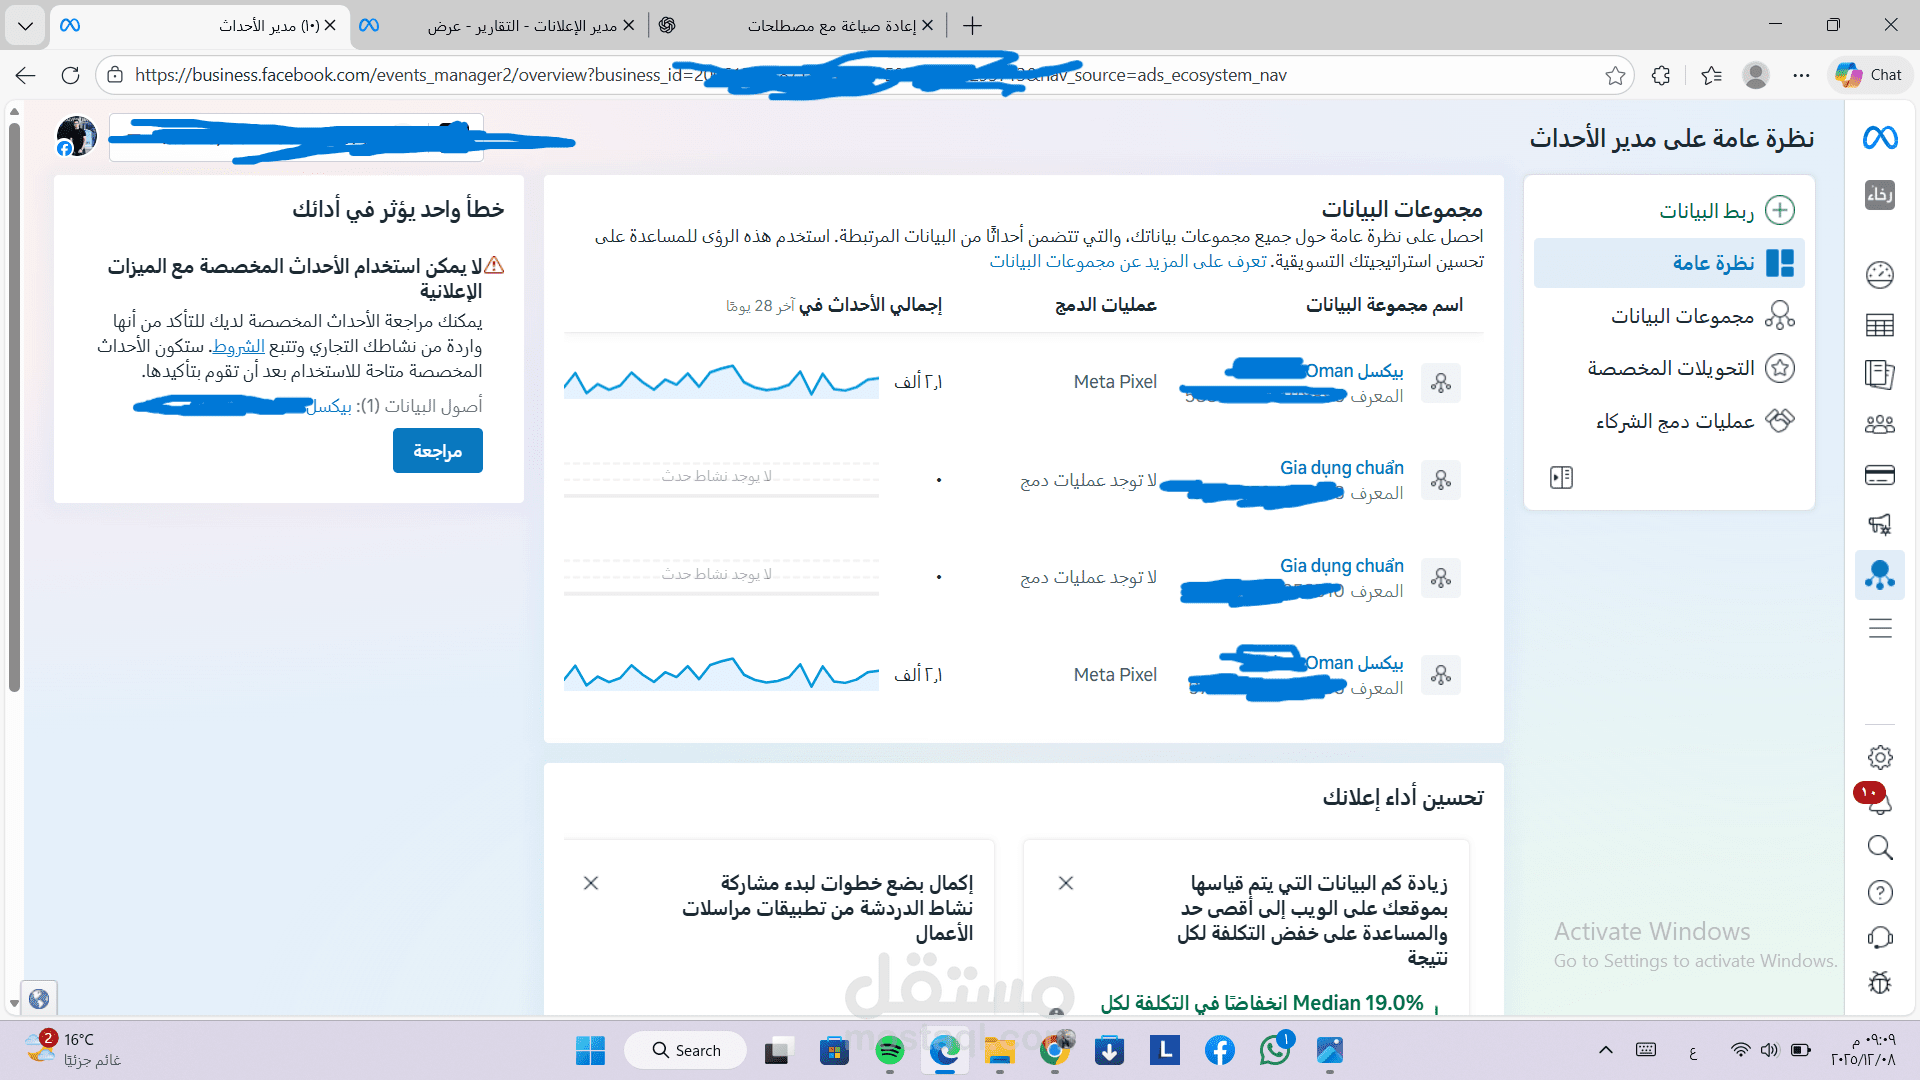This screenshot has height=1080, width=1920.
Task: Open the Meta logo home icon
Action: 1880,138
